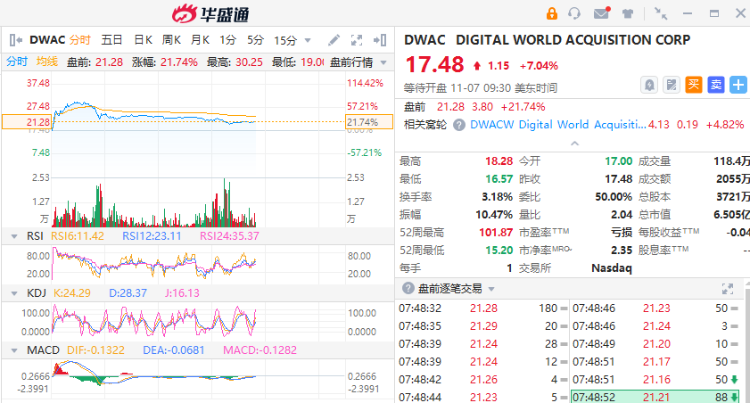Screen dimensions: 750x403
Task: Click the 最高 value 18.28
Action: 499,161
